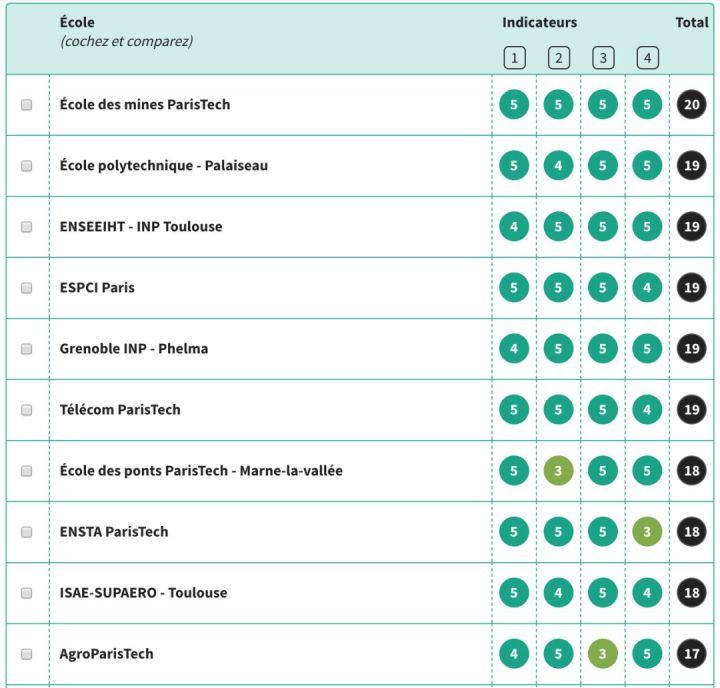Image resolution: width=720 pixels, height=688 pixels.
Task: Open the AgroParisTech school name
Action: tap(107, 654)
